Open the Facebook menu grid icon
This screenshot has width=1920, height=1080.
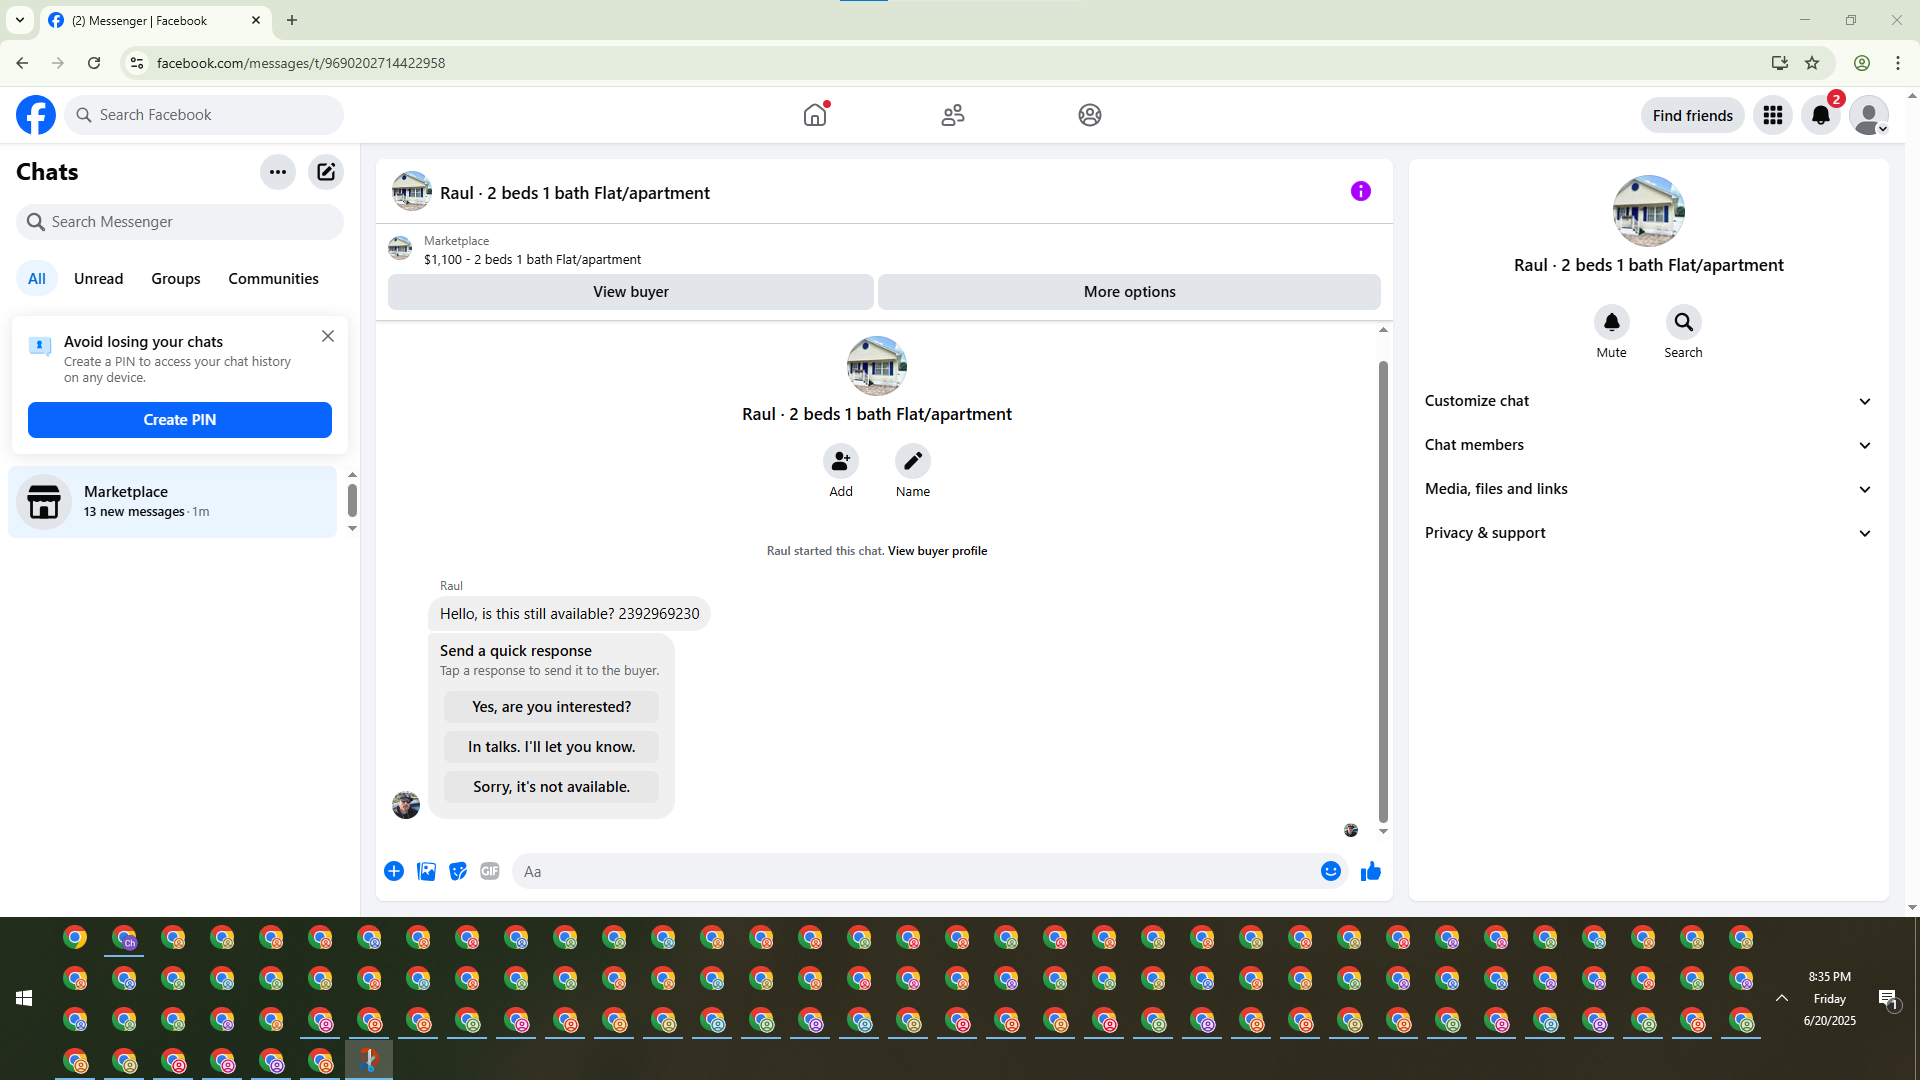[x=1772, y=115]
